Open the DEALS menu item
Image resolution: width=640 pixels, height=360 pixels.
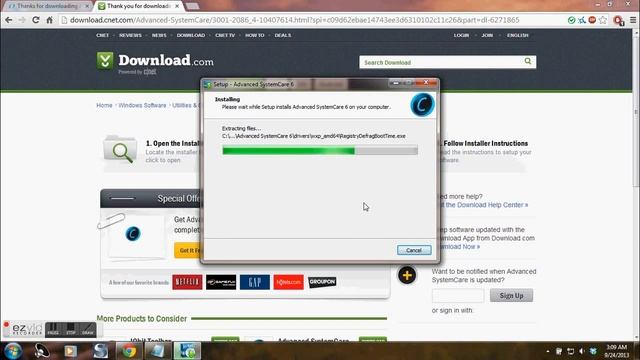point(283,36)
